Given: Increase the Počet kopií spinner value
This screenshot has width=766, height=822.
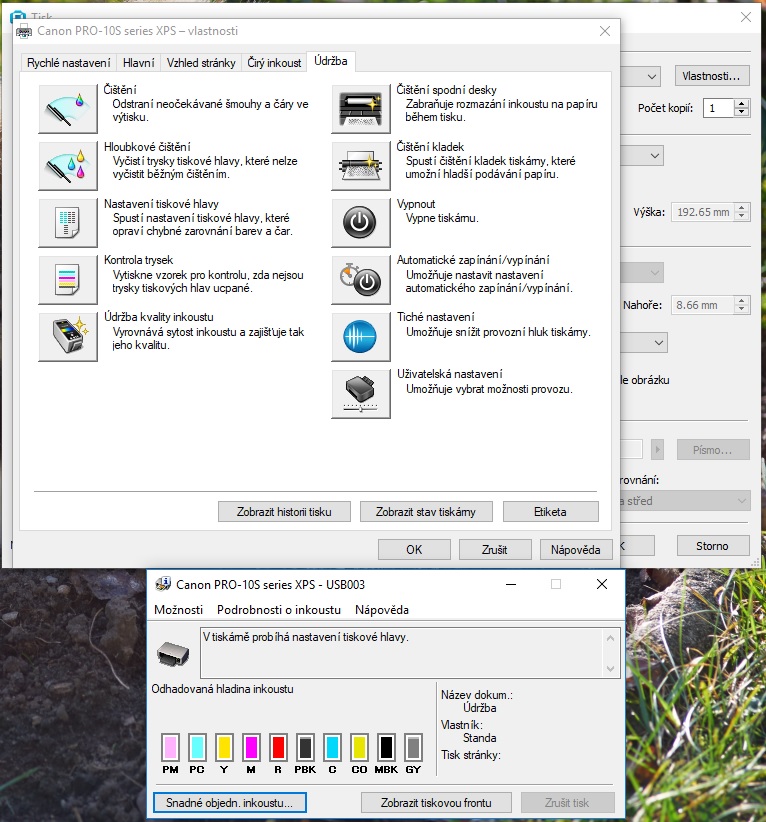Looking at the screenshot, I should 741,103.
